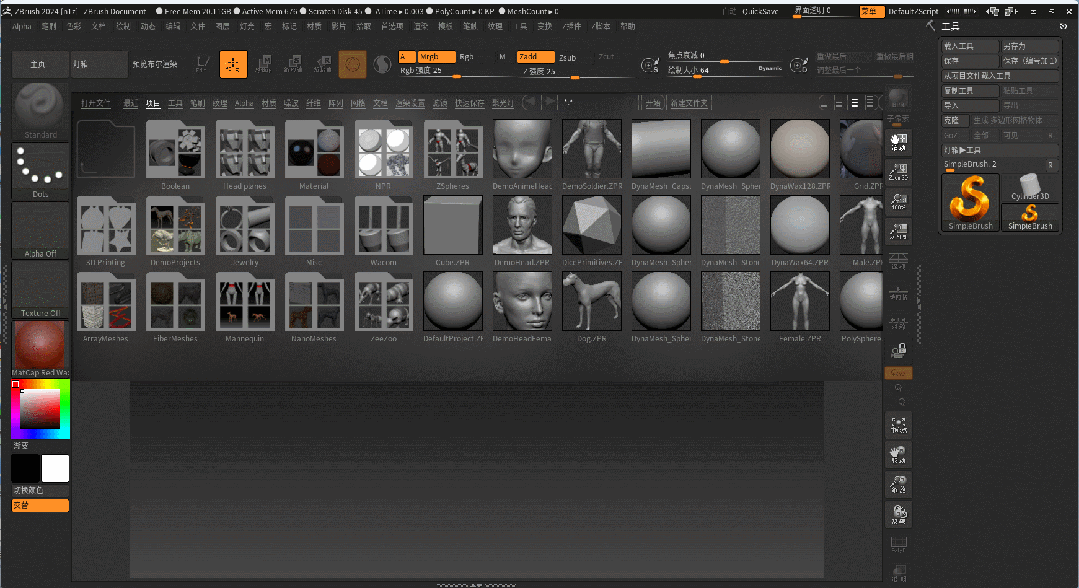Toggle the orange 菜单 menus button

click(872, 11)
